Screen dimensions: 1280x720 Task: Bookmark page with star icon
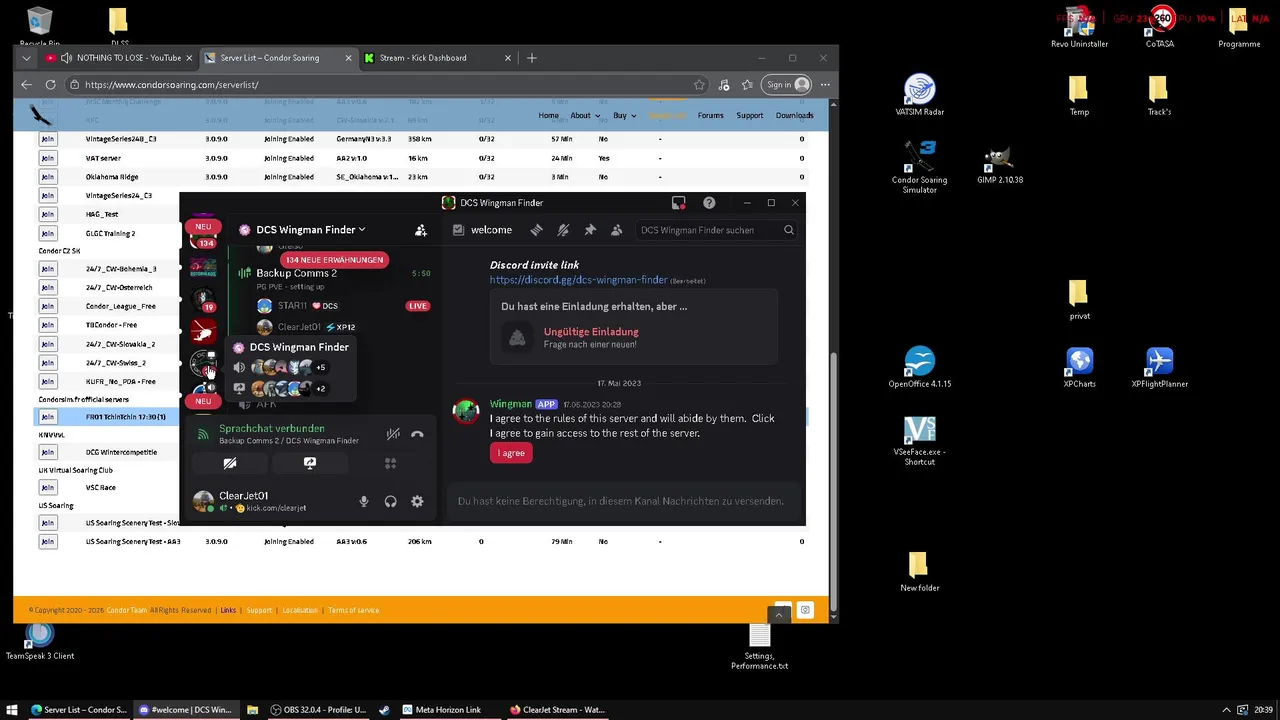pyautogui.click(x=699, y=85)
